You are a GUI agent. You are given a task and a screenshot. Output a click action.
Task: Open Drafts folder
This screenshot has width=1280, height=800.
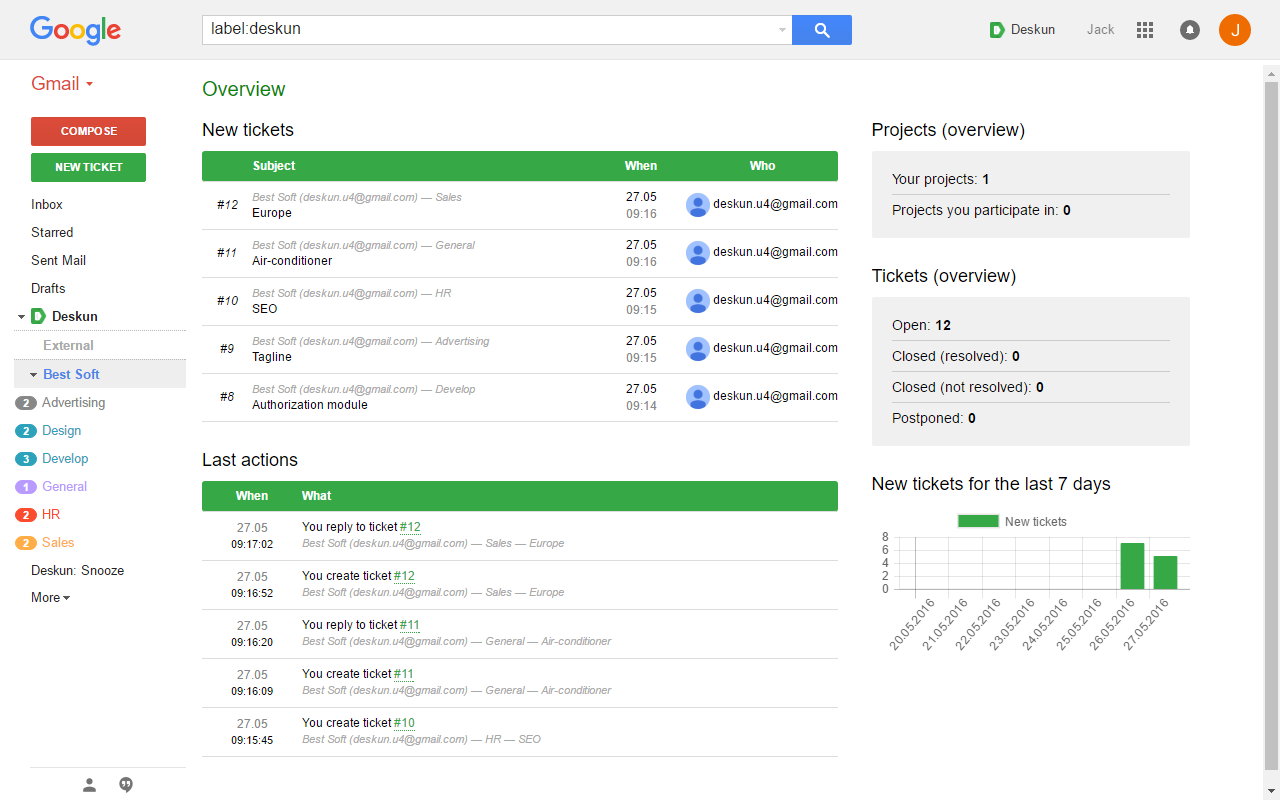point(48,288)
